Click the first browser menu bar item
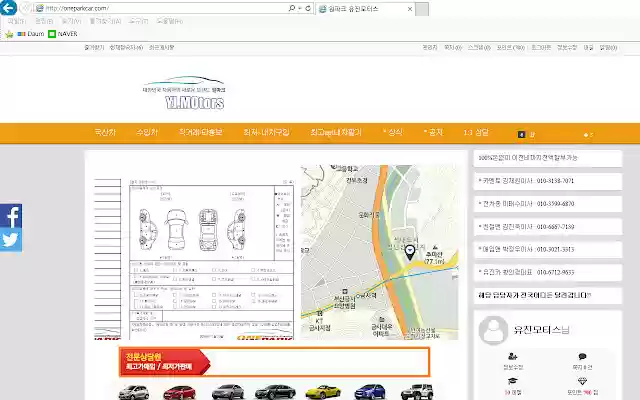Image resolution: width=640 pixels, height=400 pixels. click(x=16, y=21)
